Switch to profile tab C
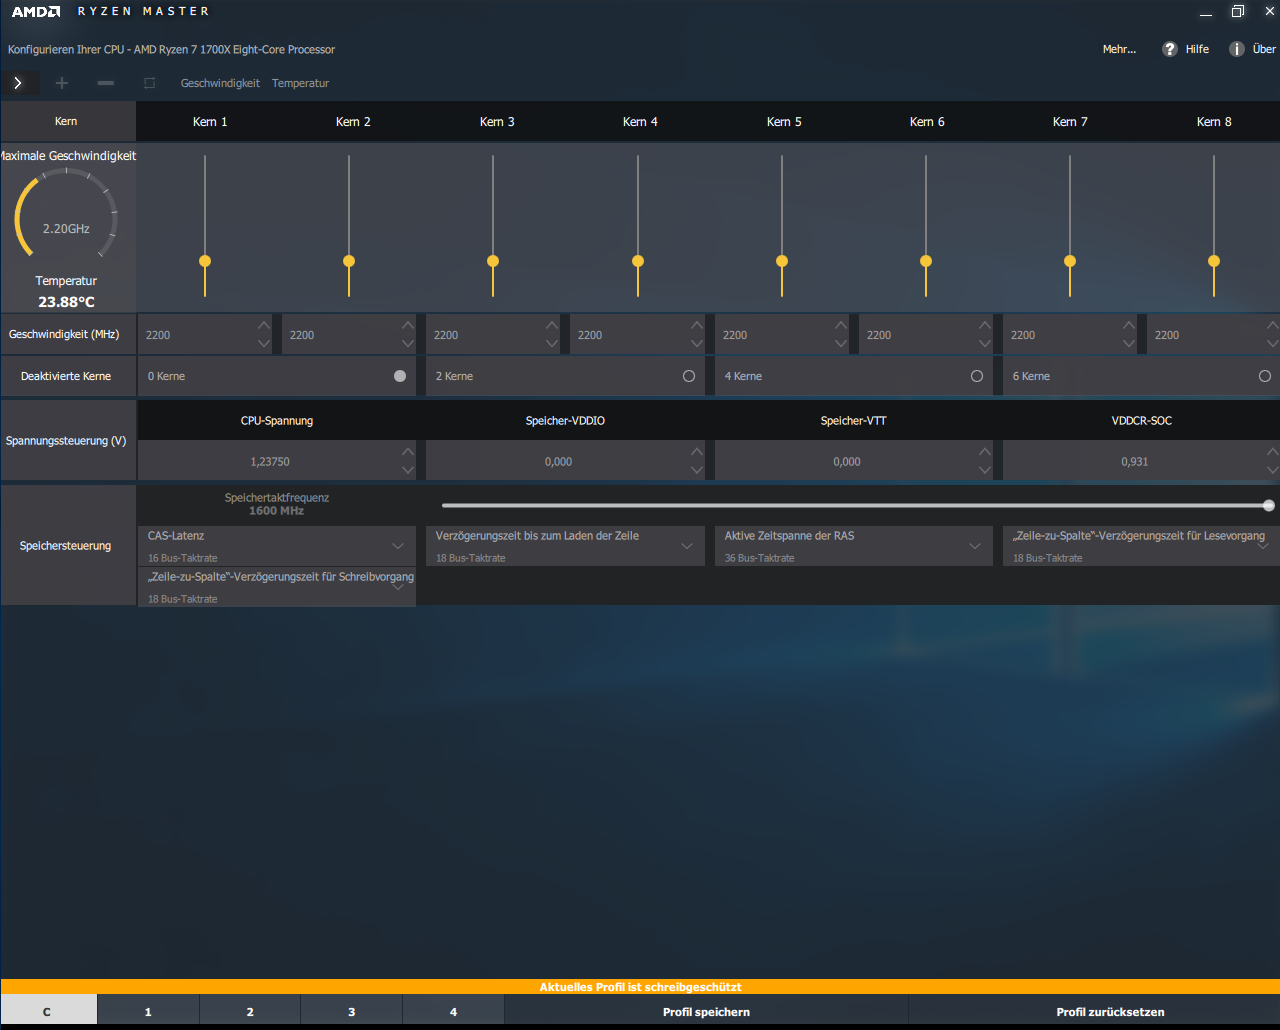This screenshot has width=1280, height=1030. tap(49, 1011)
